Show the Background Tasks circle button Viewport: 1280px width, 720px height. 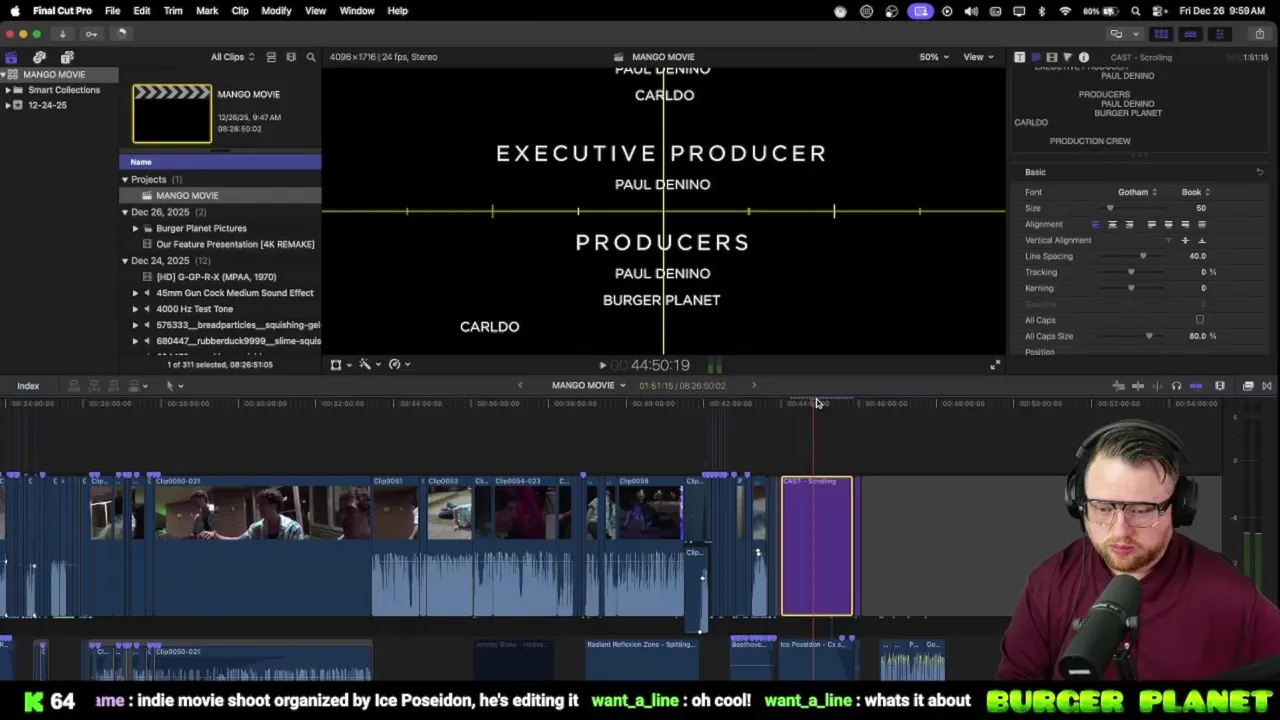[x=121, y=34]
